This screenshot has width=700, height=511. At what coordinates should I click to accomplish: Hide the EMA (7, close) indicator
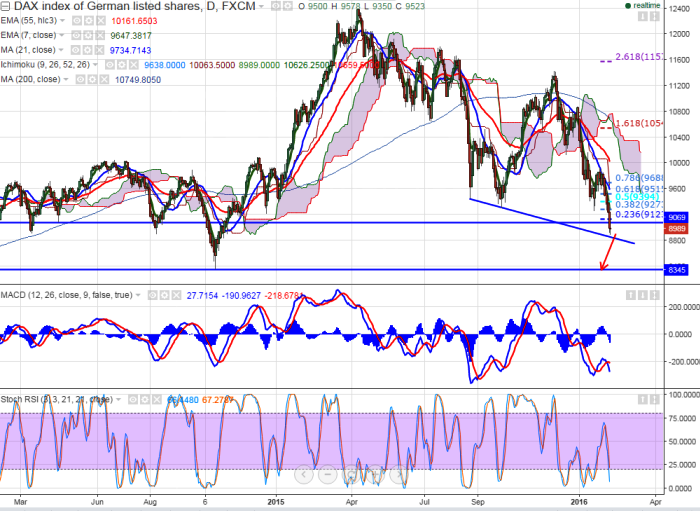tap(77, 35)
